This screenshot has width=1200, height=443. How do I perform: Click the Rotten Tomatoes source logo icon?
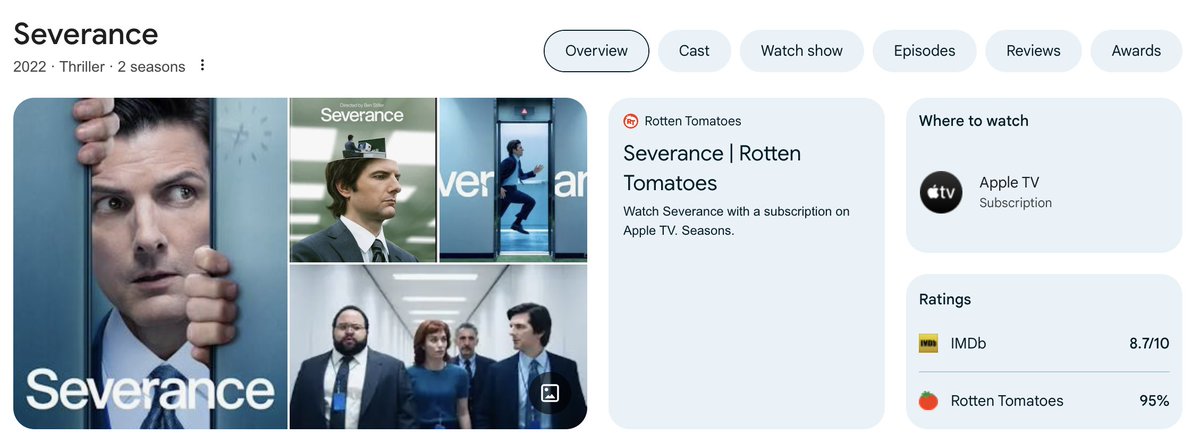(x=630, y=121)
